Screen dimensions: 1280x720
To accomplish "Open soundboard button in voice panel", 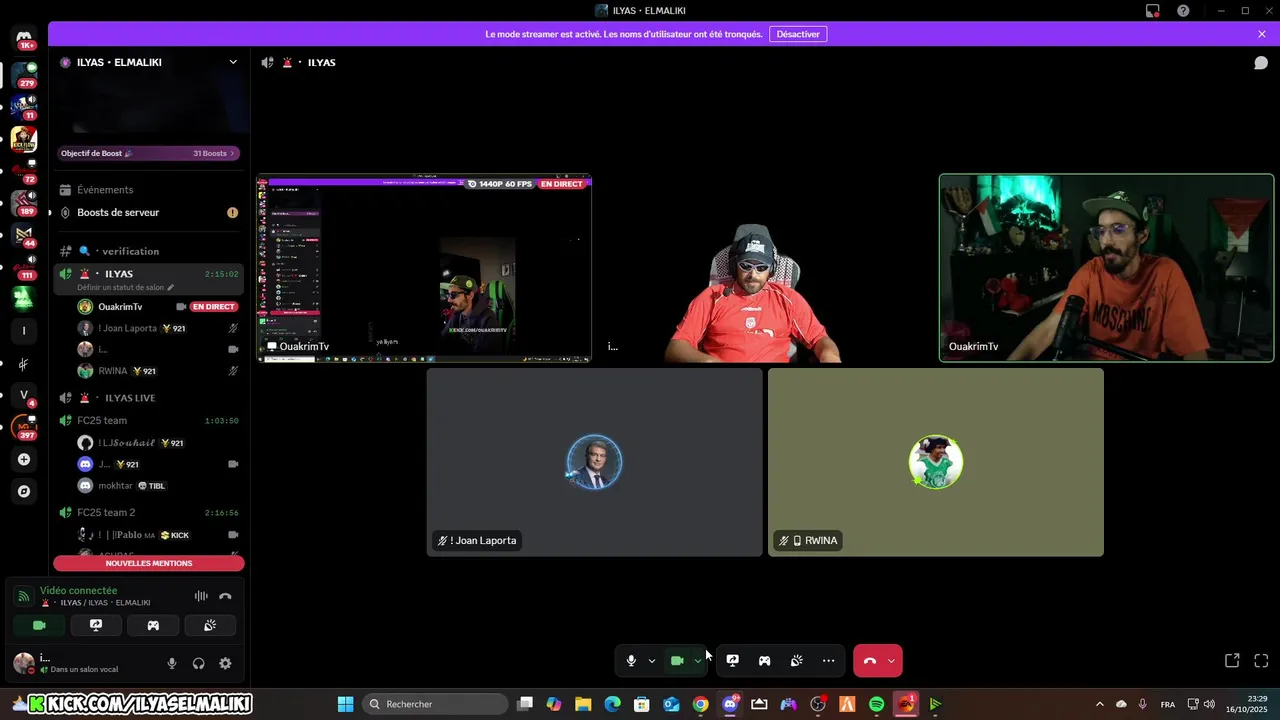I will tap(210, 625).
